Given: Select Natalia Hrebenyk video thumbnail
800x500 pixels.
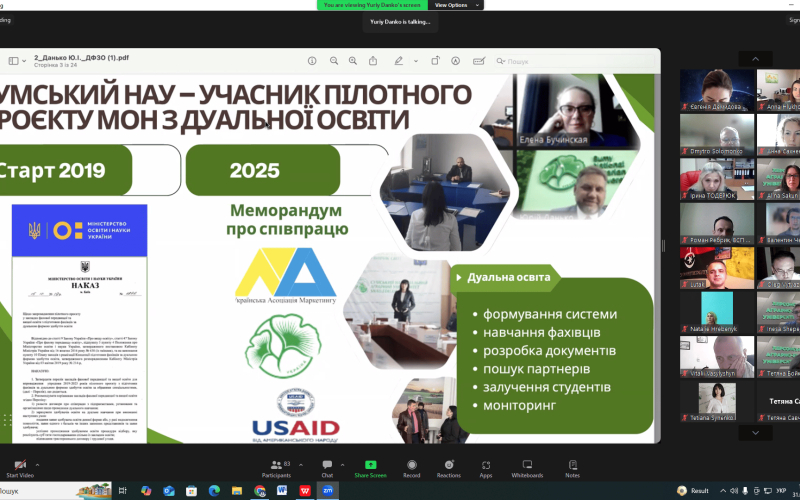Looking at the screenshot, I should (x=717, y=312).
